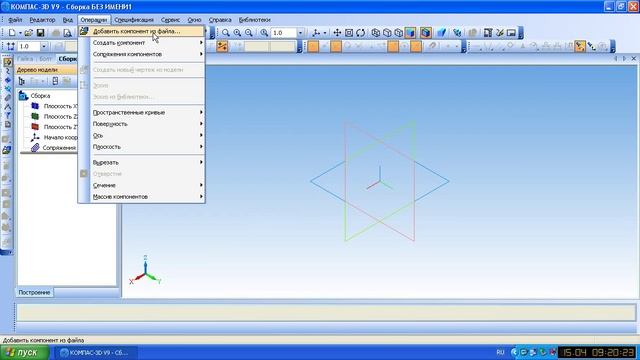Click the Дерево модели panel header
Screen dimensions: 640x360
(47, 70)
